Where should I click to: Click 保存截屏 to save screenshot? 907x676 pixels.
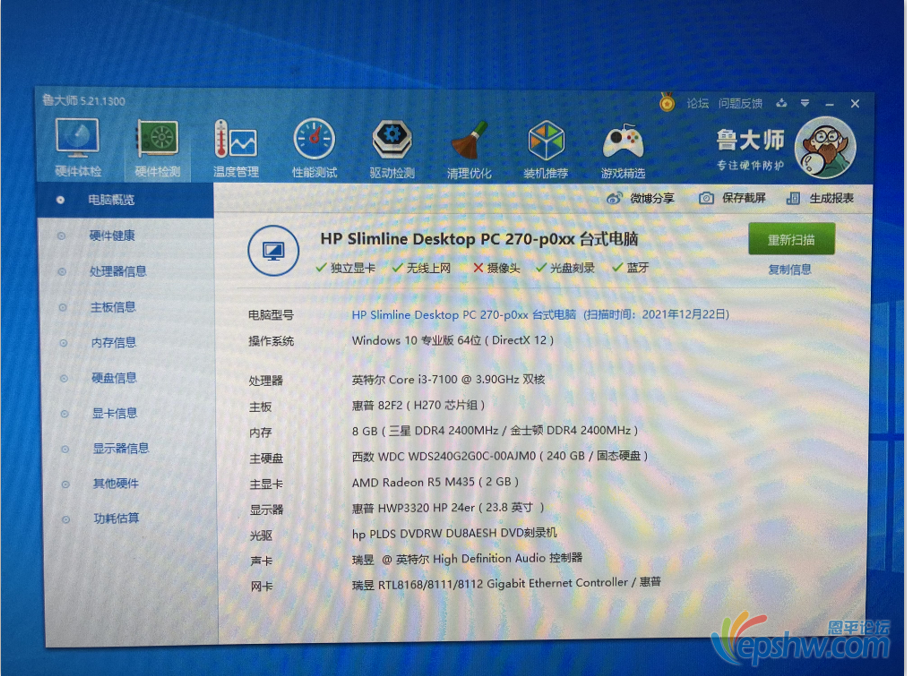pos(732,198)
